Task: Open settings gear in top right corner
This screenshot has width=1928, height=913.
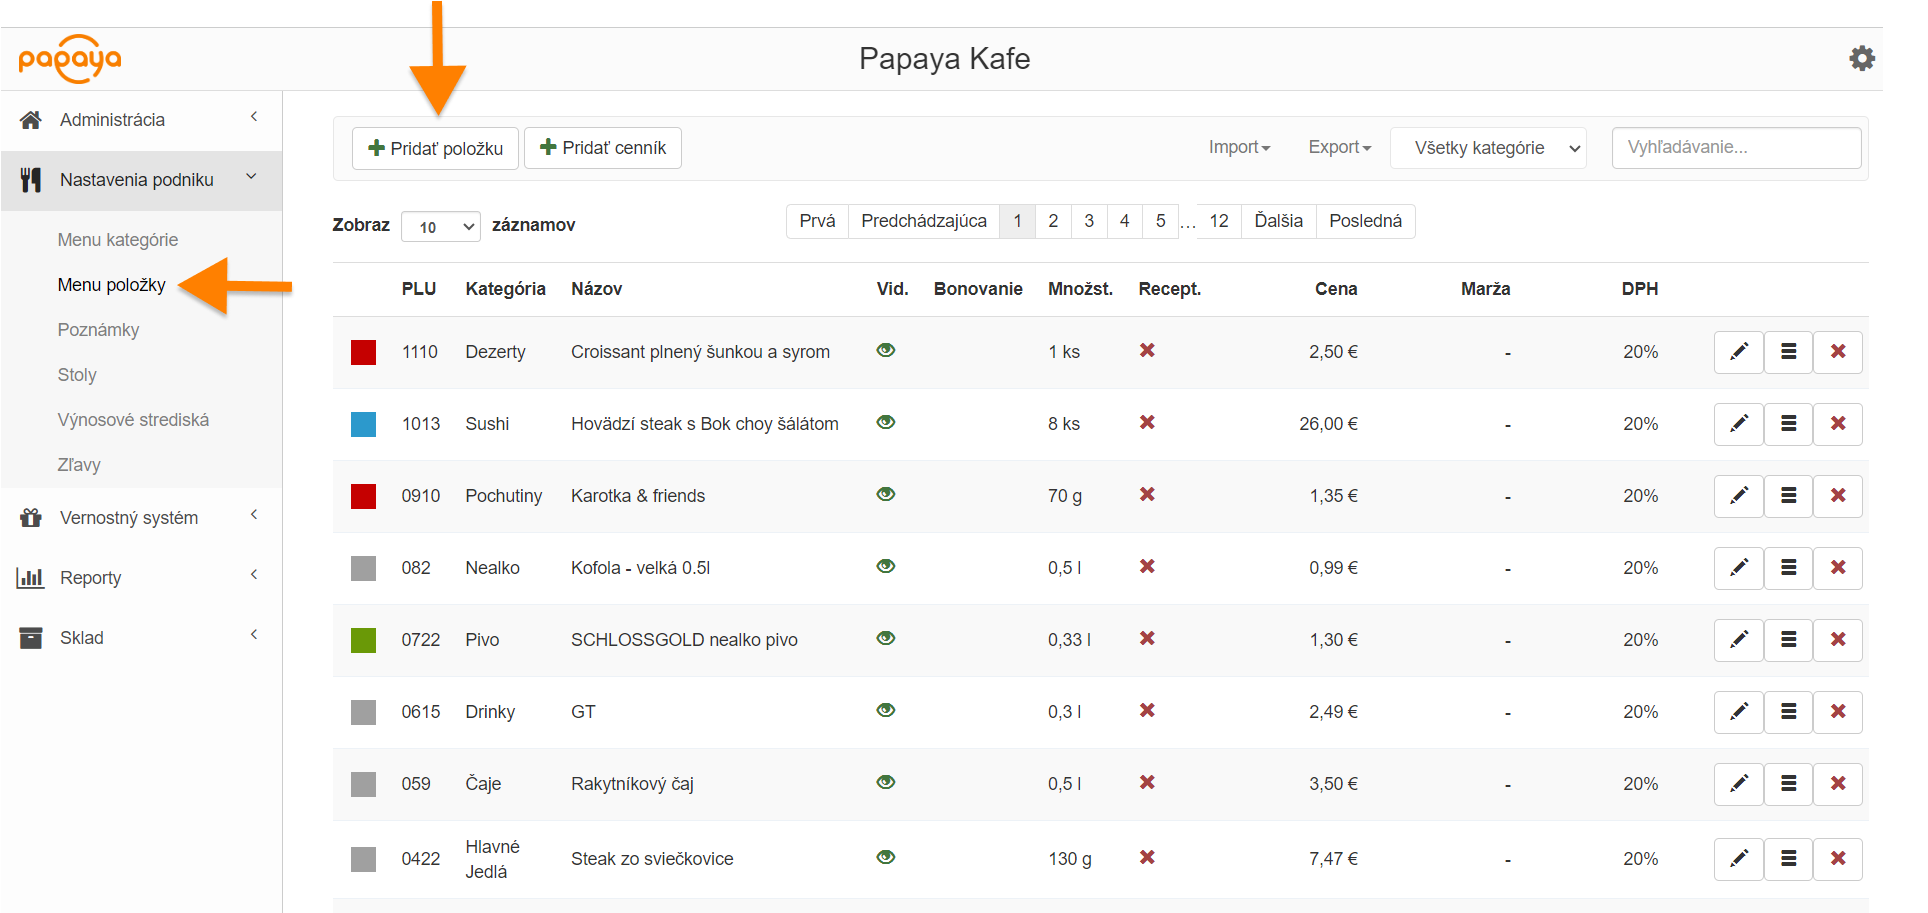Action: (x=1861, y=59)
